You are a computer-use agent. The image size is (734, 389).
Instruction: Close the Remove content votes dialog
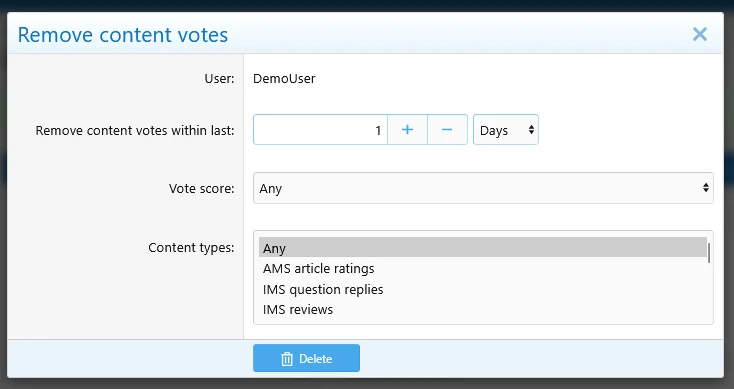pyautogui.click(x=699, y=34)
